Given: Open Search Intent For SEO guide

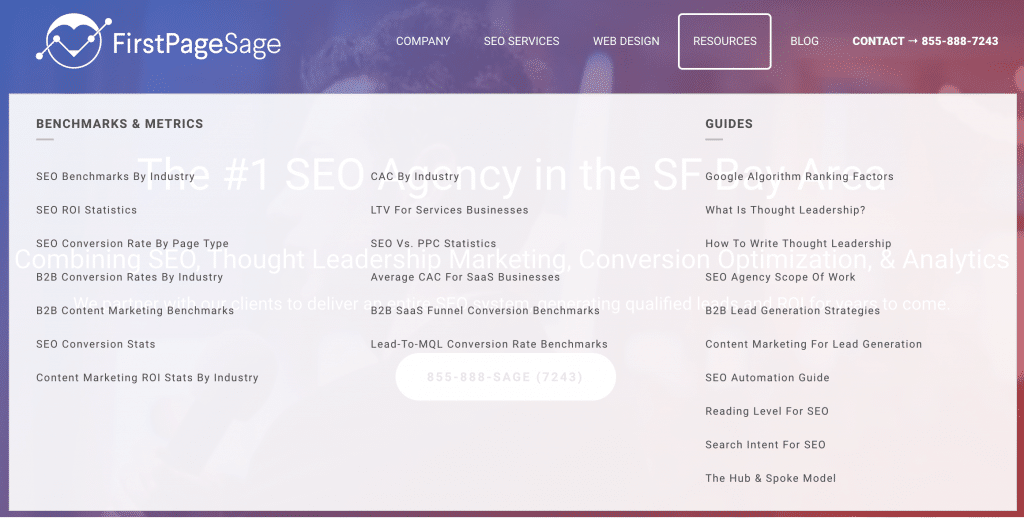Looking at the screenshot, I should (x=765, y=445).
